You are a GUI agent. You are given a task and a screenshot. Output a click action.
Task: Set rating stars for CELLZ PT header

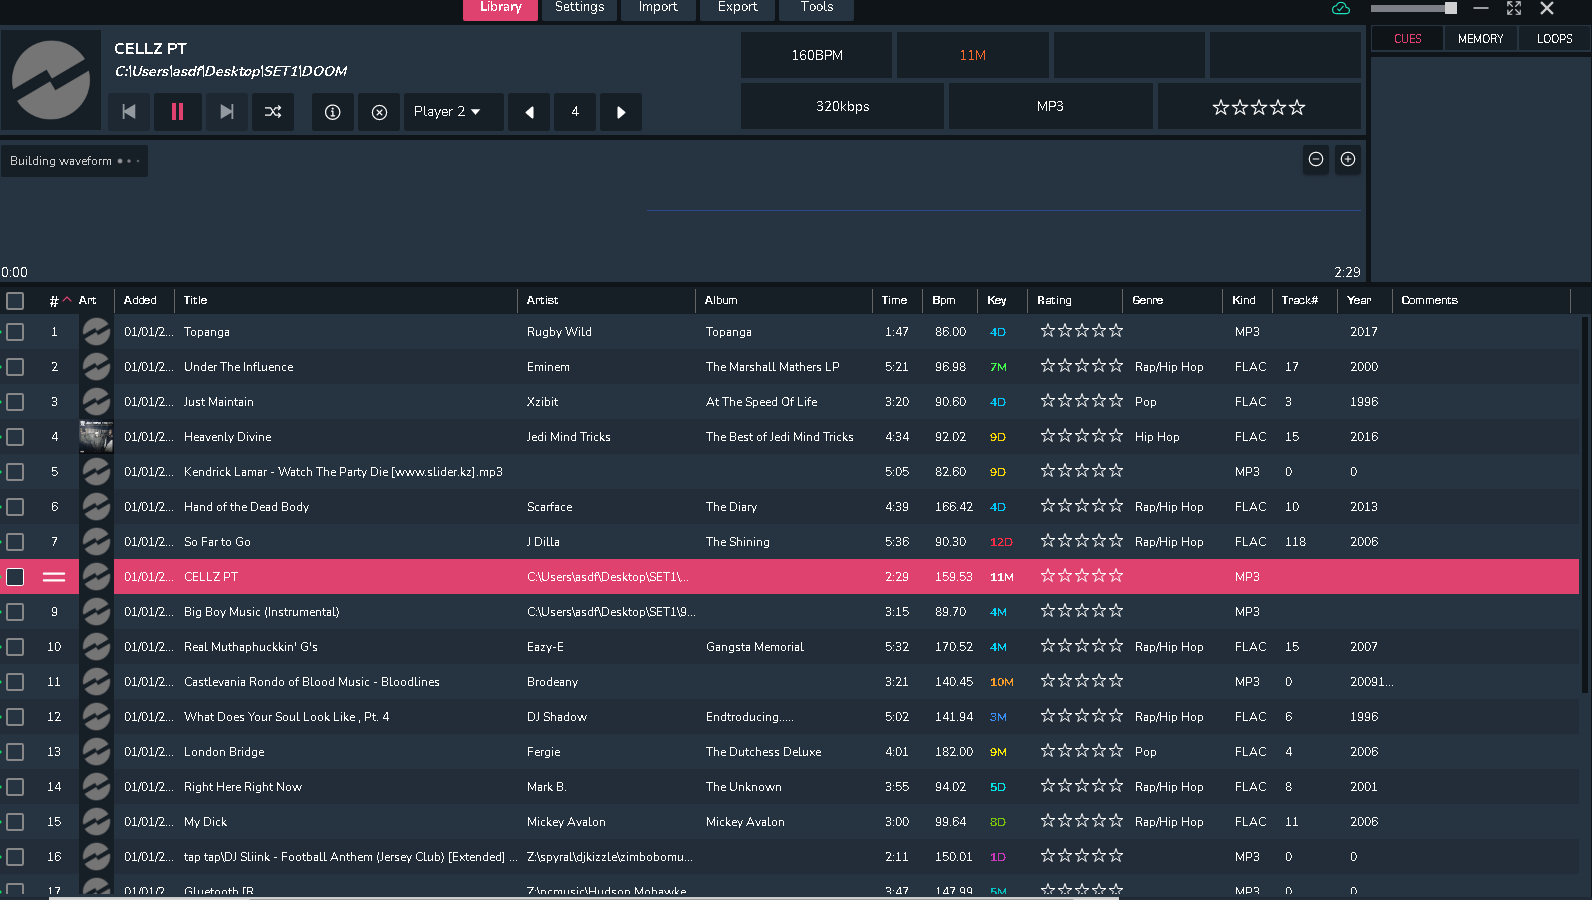pyautogui.click(x=1258, y=107)
